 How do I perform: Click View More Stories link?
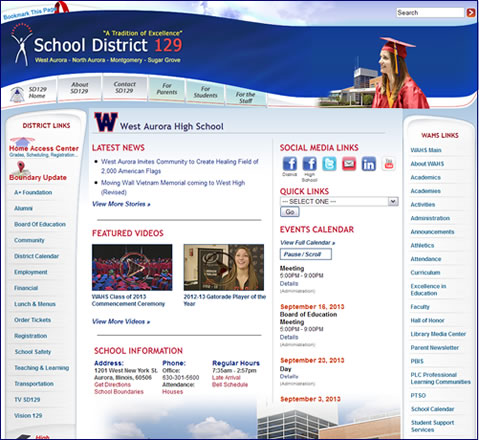pos(121,204)
